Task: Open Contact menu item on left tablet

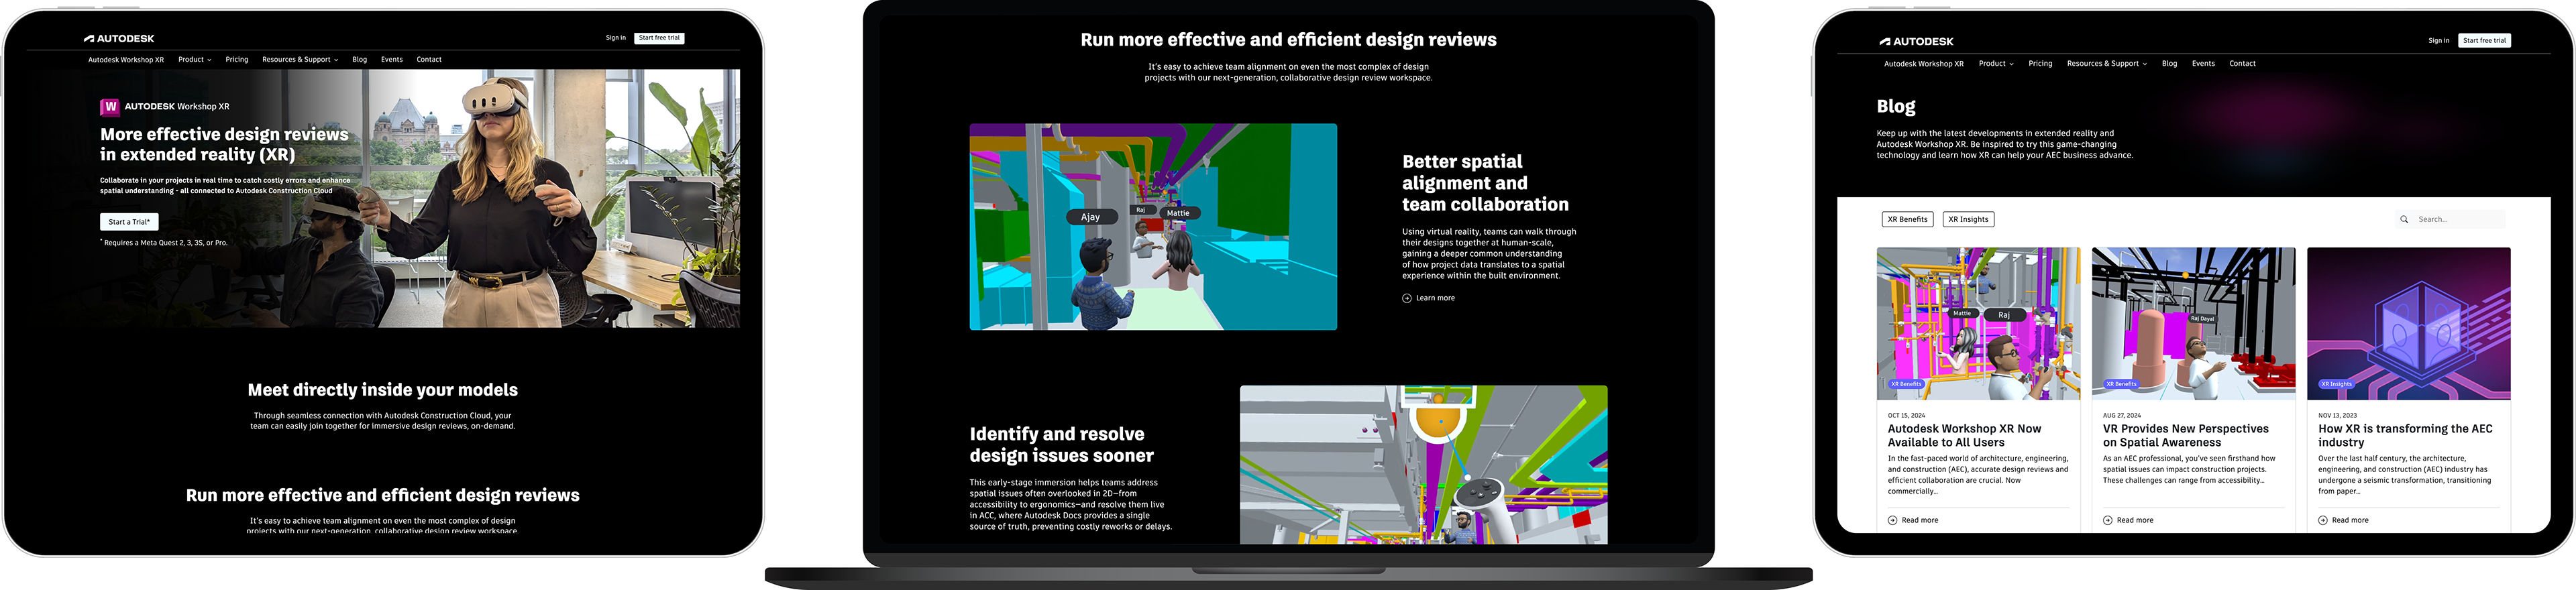Action: click(x=429, y=59)
